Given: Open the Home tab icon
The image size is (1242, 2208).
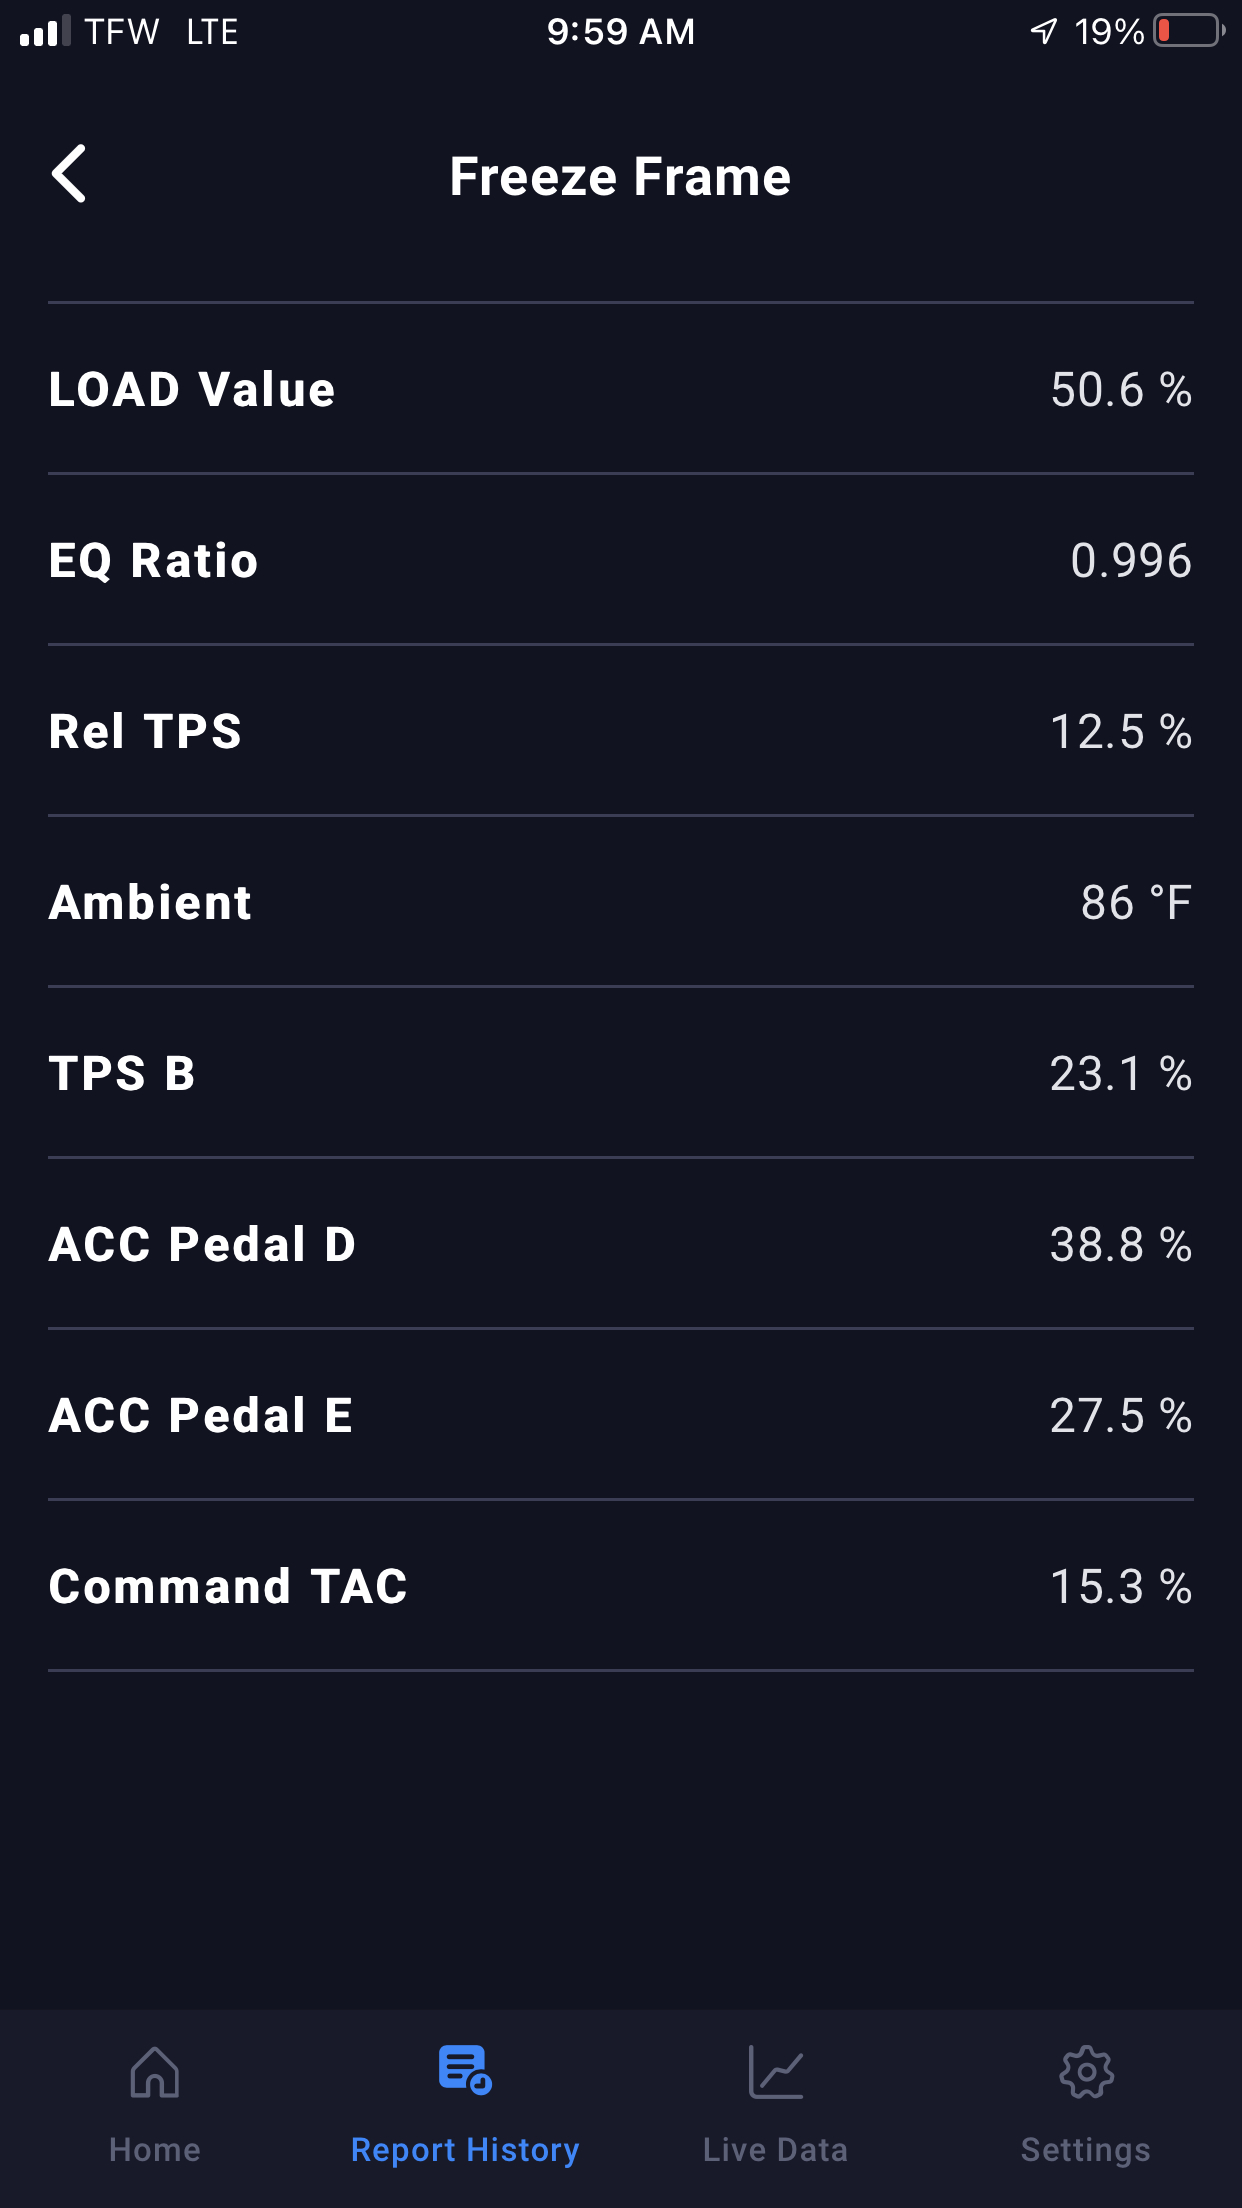Looking at the screenshot, I should pos(155,2071).
